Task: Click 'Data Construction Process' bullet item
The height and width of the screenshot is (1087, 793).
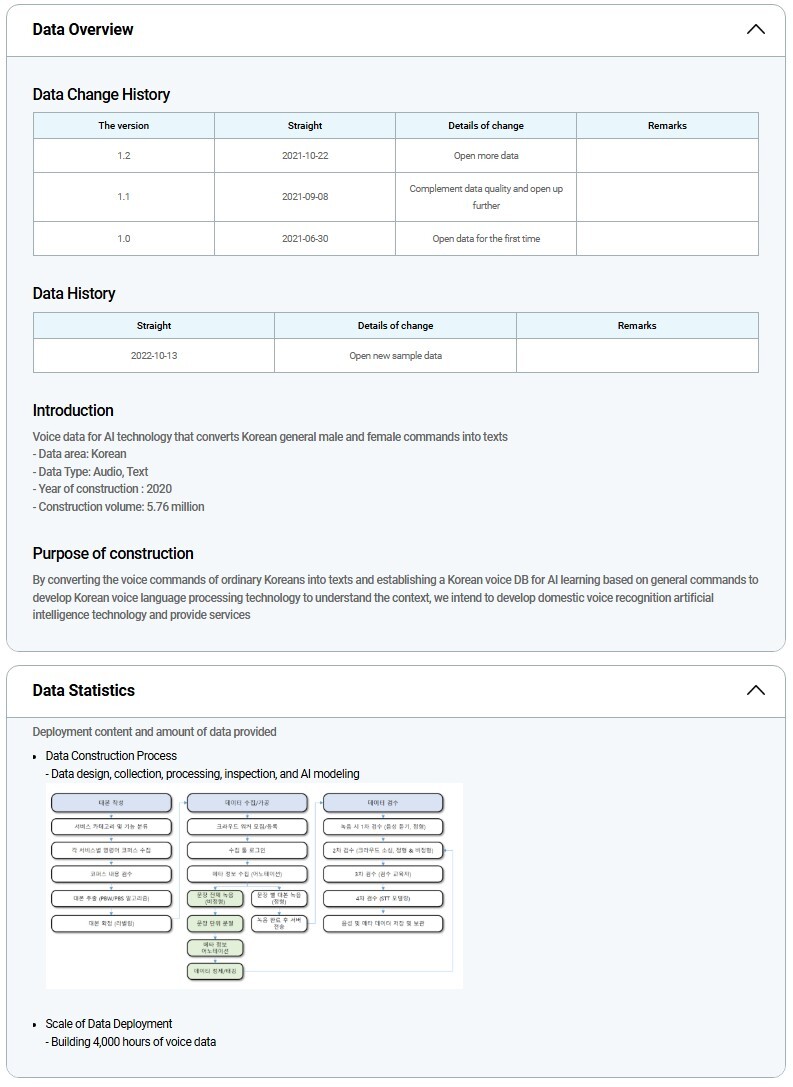Action: pyautogui.click(x=111, y=756)
